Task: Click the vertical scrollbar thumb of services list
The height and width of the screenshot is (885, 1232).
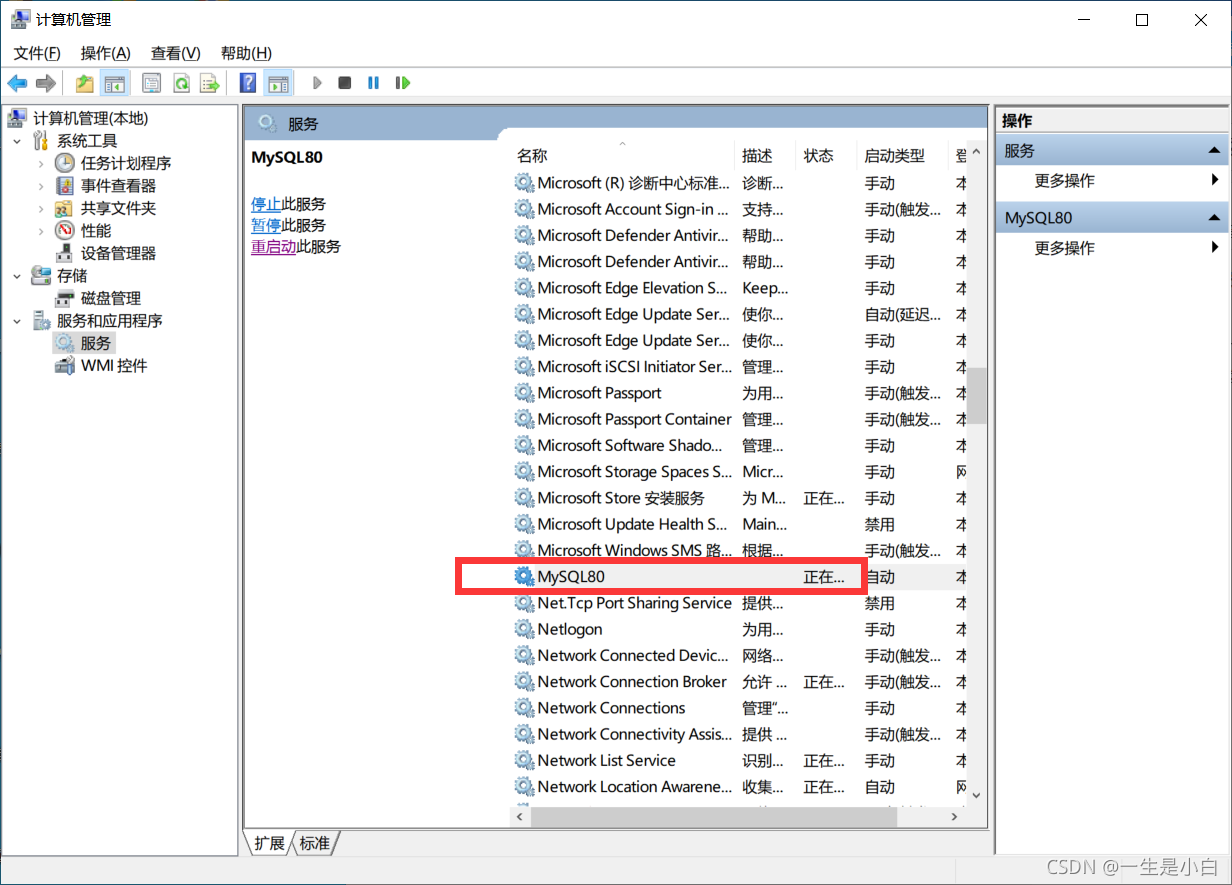Action: (x=977, y=395)
